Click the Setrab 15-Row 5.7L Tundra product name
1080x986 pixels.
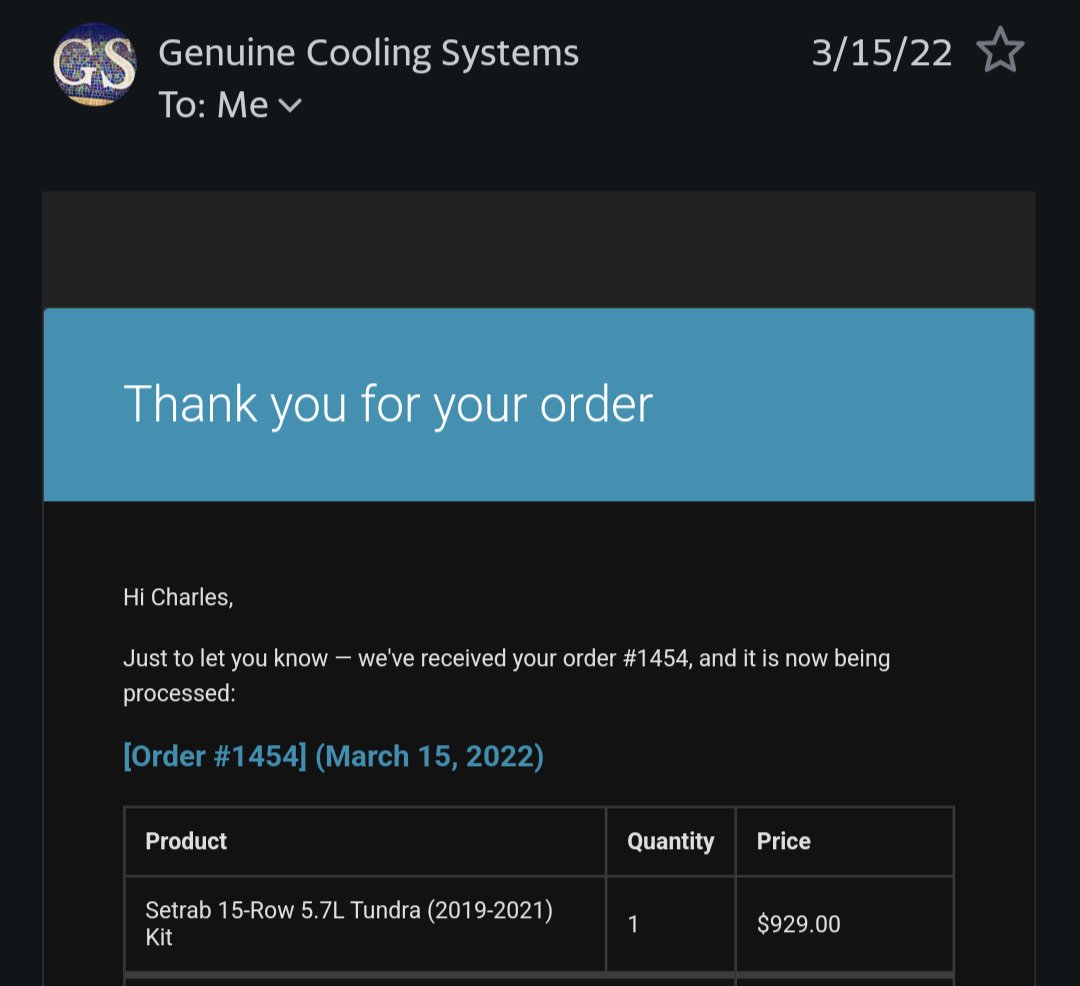(349, 910)
